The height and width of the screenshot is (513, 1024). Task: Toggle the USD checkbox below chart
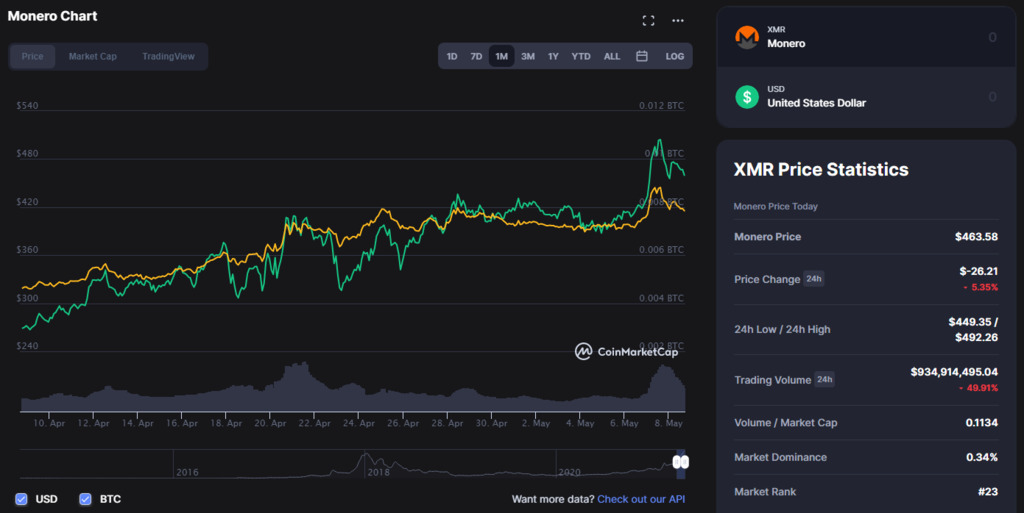tap(22, 499)
